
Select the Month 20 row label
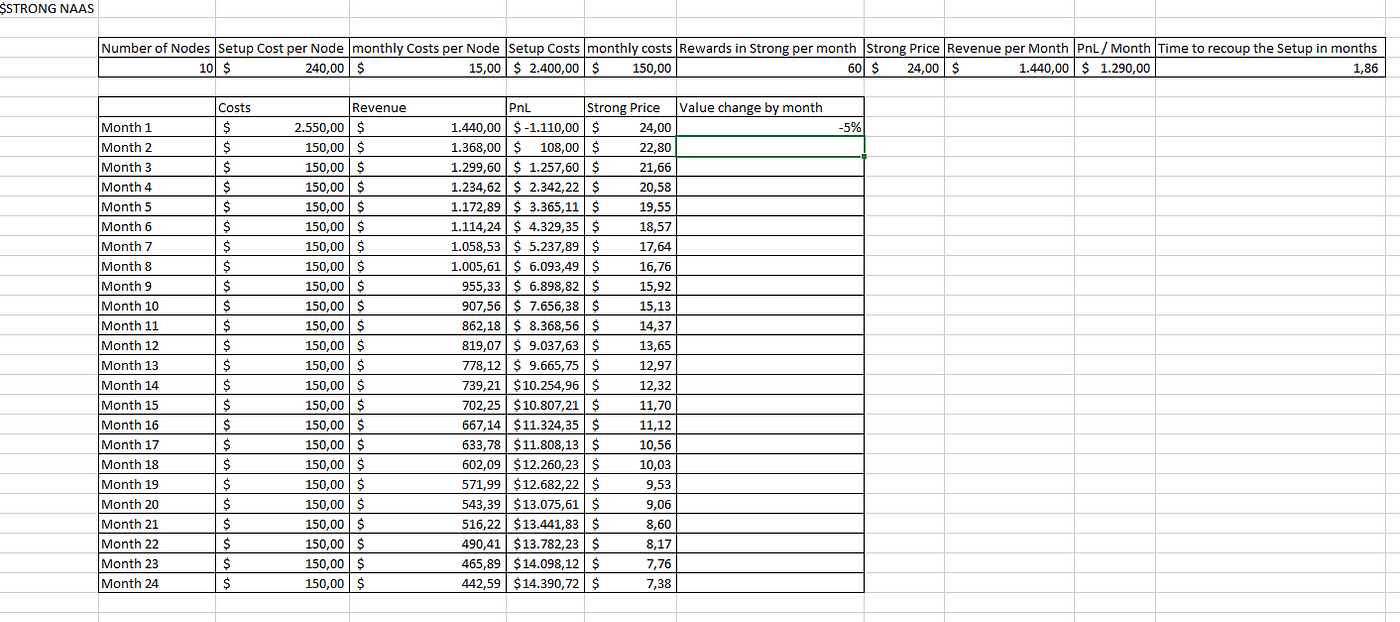coord(157,504)
